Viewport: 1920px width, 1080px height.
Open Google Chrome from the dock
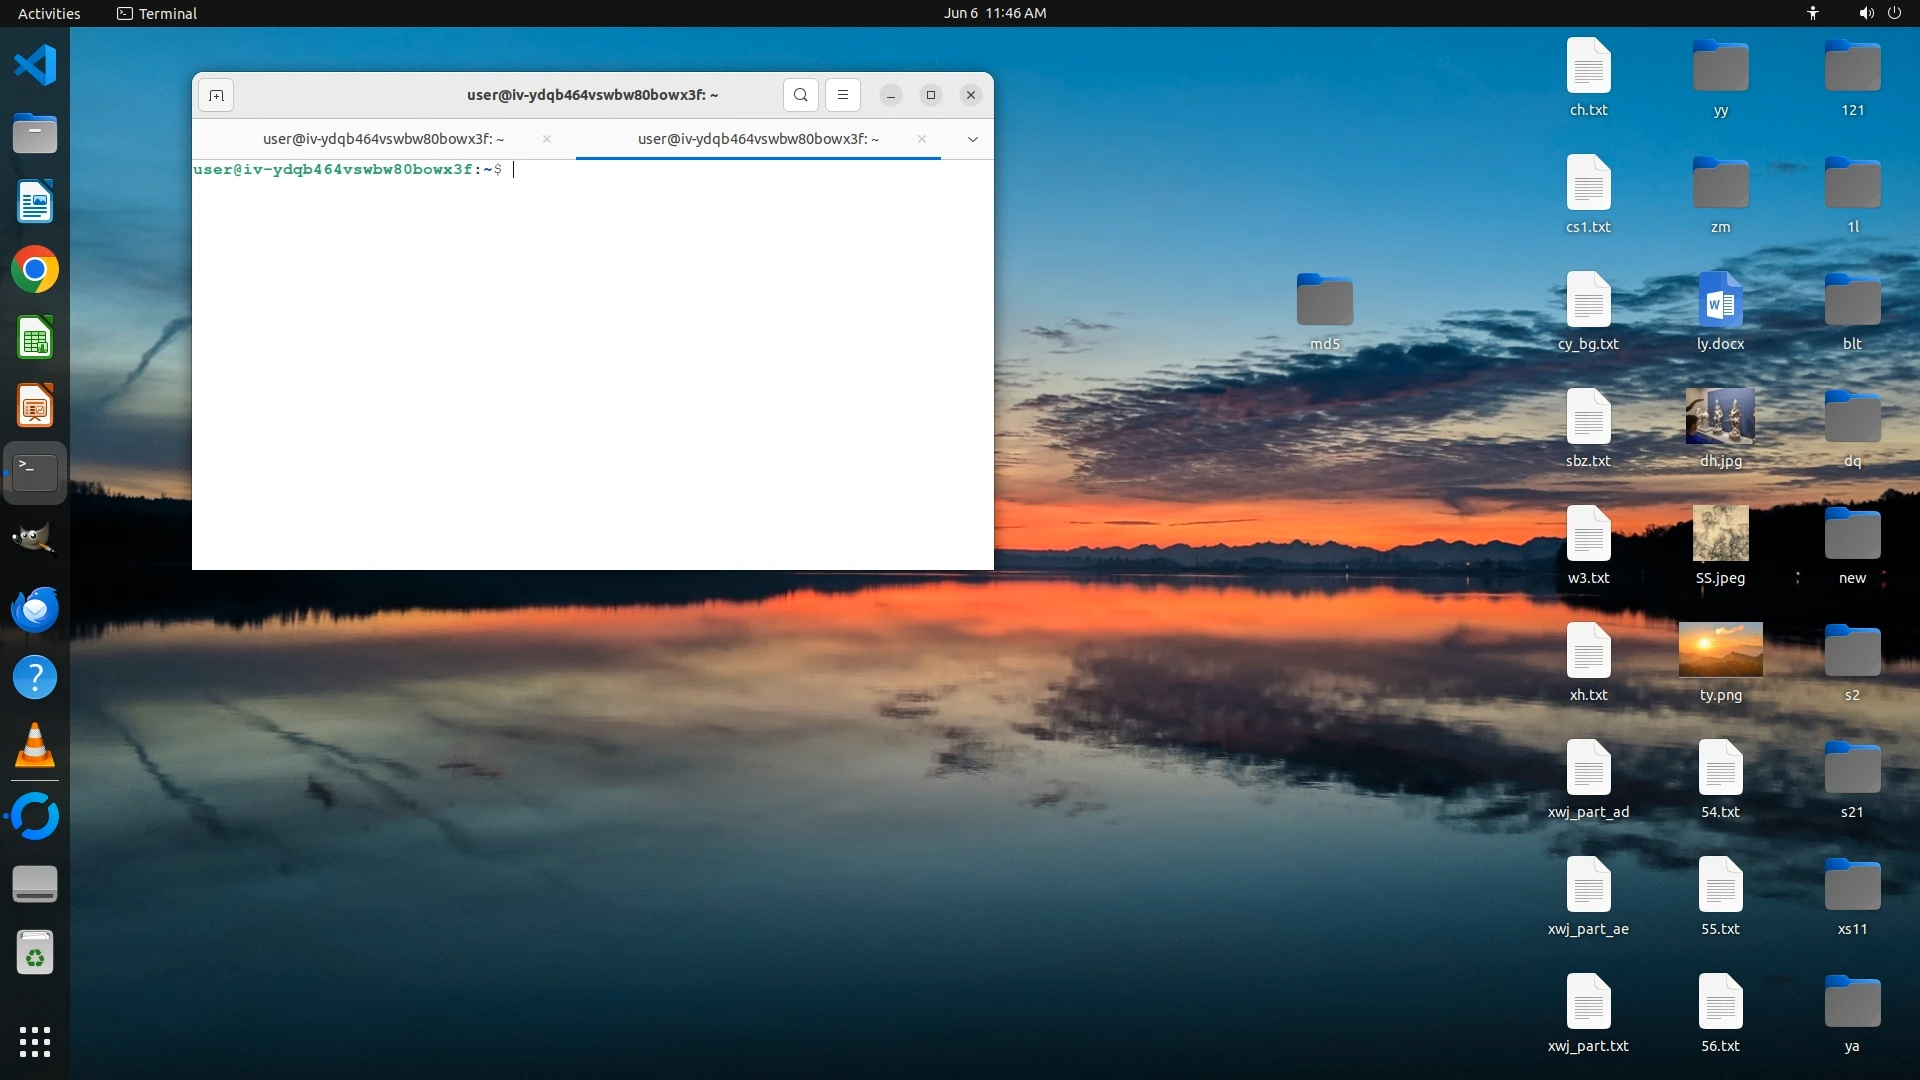35,270
